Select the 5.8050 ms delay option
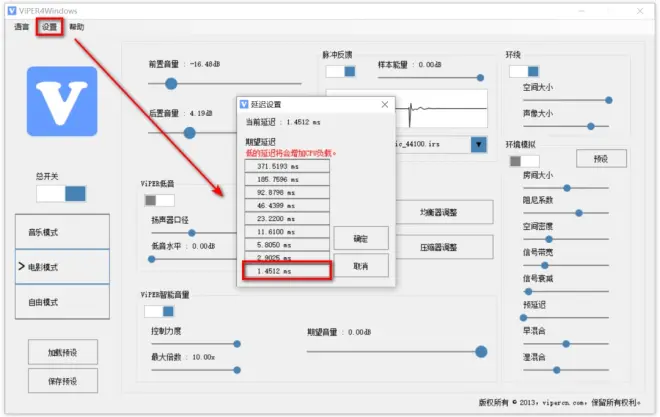Screen dimensions: 660x417 coord(287,244)
